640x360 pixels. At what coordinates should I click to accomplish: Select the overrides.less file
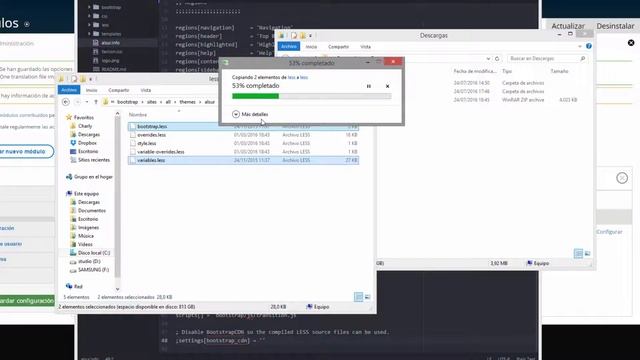tap(243, 135)
